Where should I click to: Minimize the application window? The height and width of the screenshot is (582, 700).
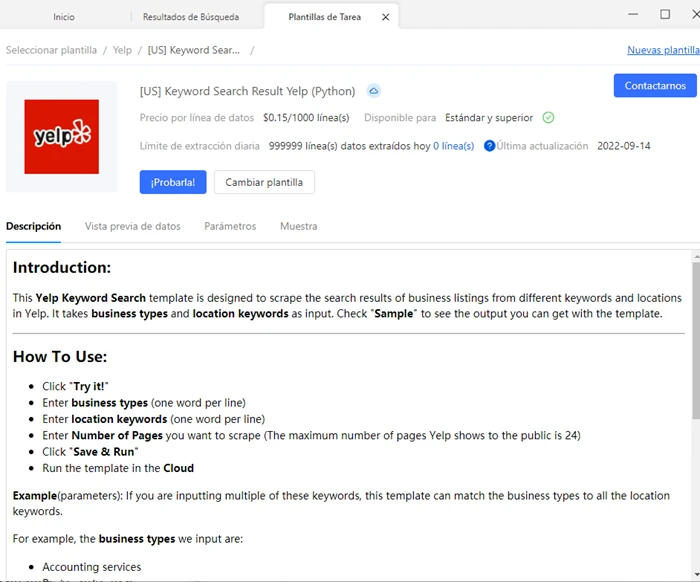coord(633,14)
